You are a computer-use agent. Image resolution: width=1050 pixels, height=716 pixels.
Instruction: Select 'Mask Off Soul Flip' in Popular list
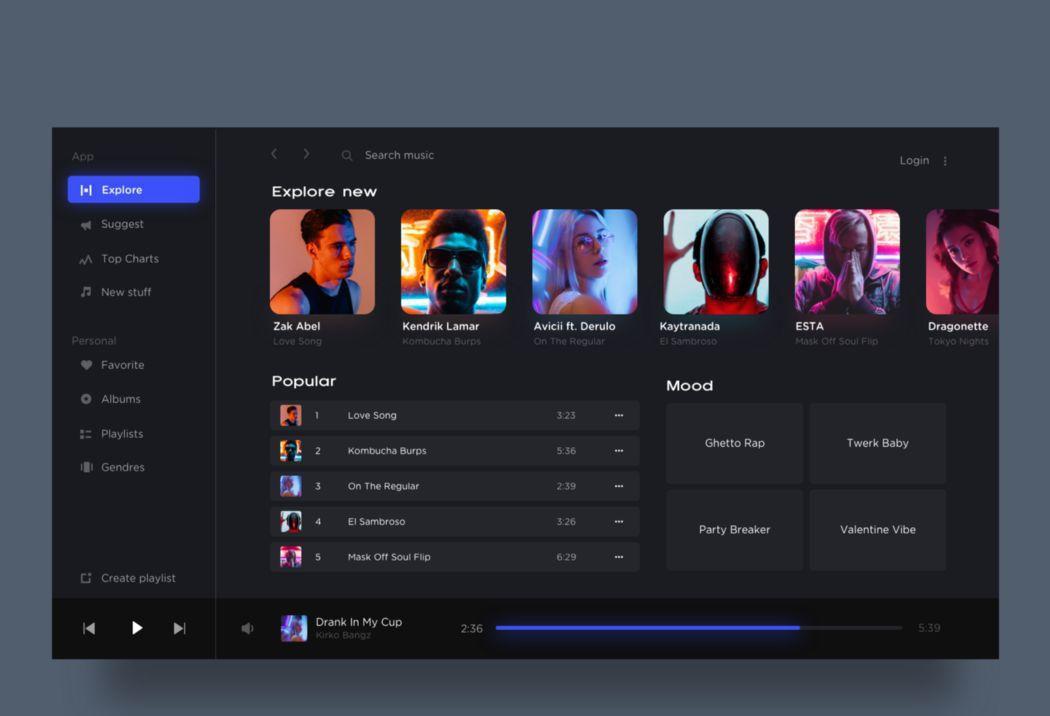[389, 557]
